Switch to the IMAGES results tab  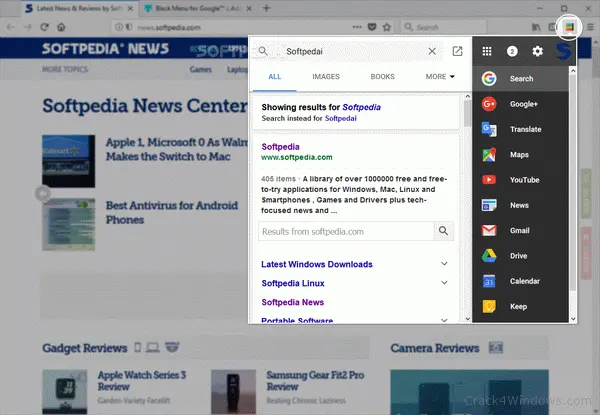pyautogui.click(x=326, y=76)
